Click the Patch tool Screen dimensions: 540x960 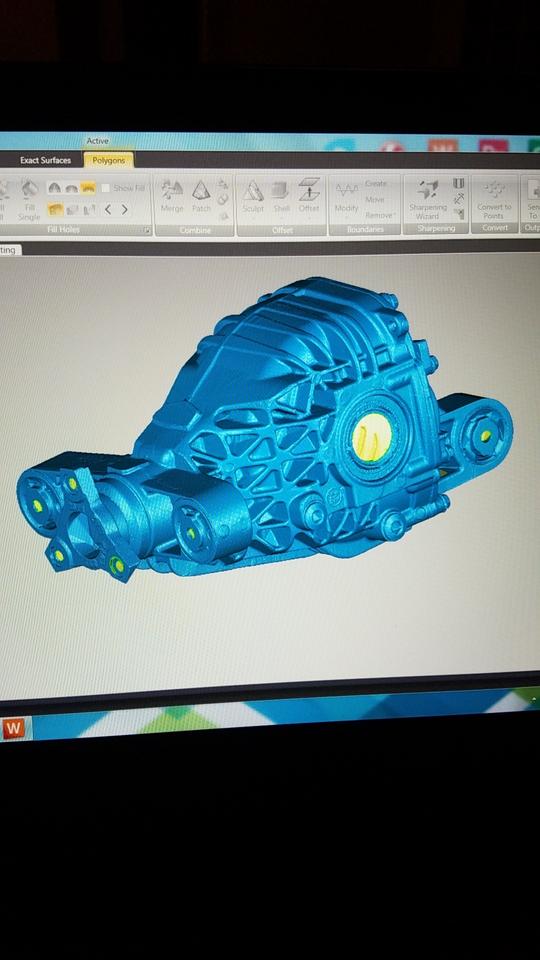201,197
